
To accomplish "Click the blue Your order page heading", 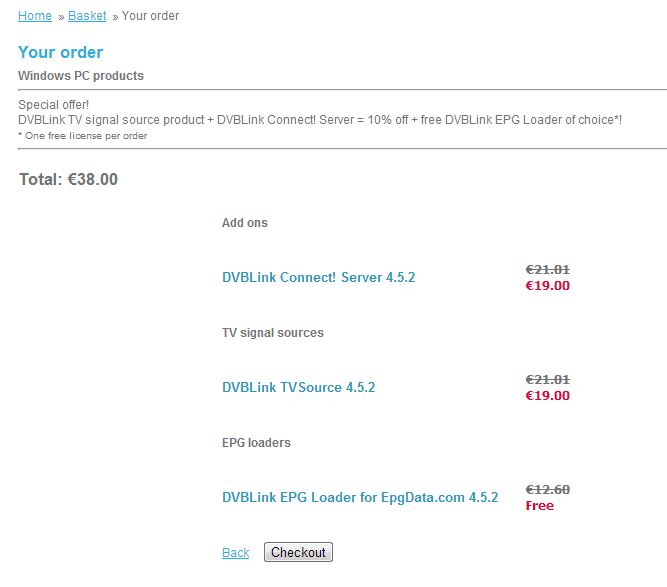I will [60, 52].
